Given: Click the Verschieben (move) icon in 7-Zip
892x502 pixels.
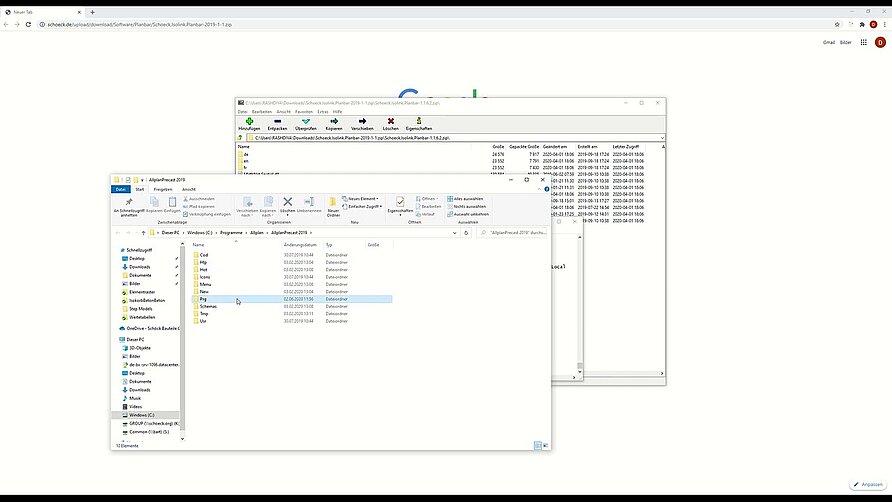Looking at the screenshot, I should pyautogui.click(x=362, y=121).
